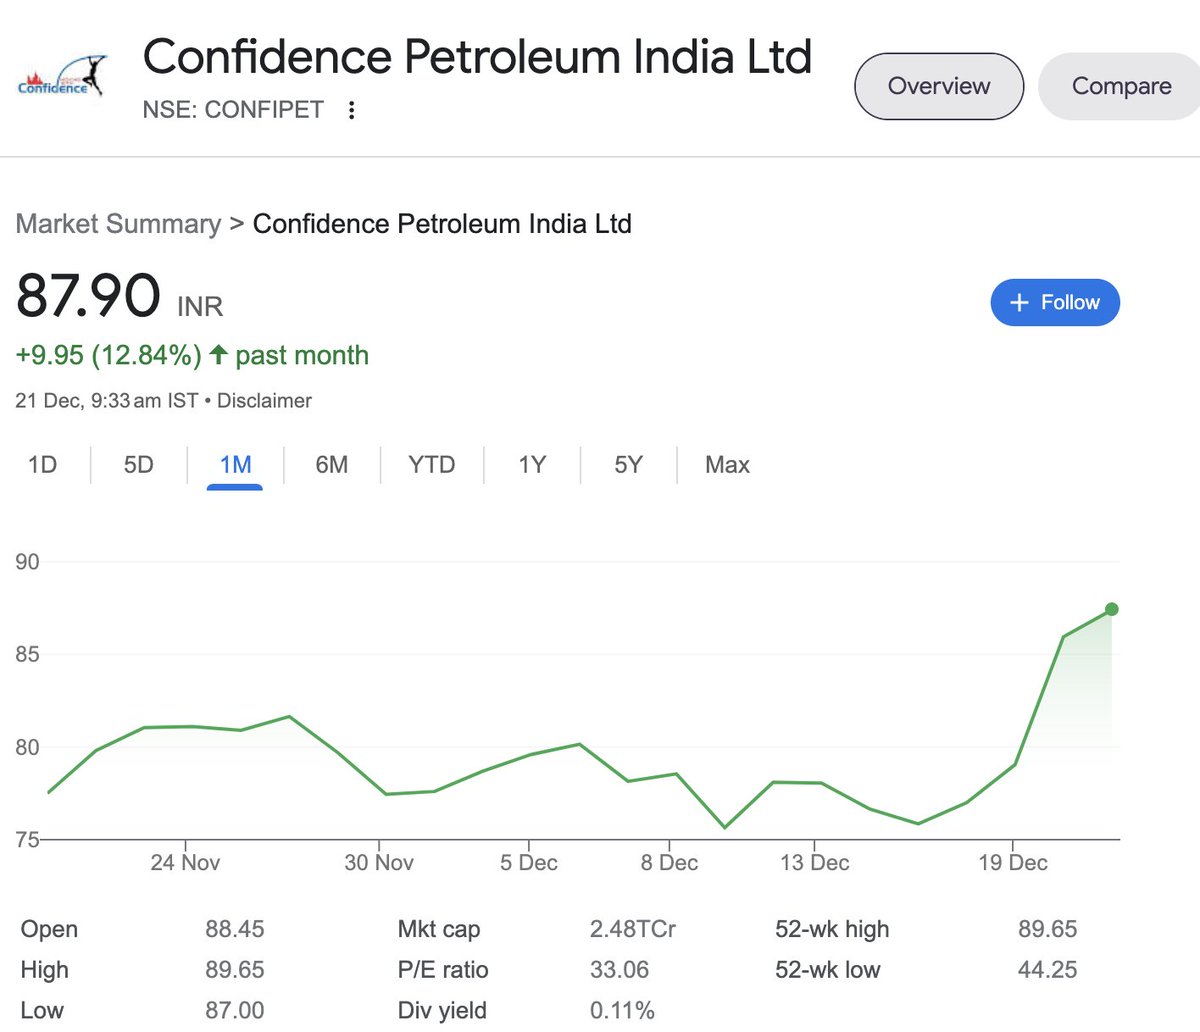Click the 52-wk low label
The width and height of the screenshot is (1200, 1032).
(x=828, y=970)
